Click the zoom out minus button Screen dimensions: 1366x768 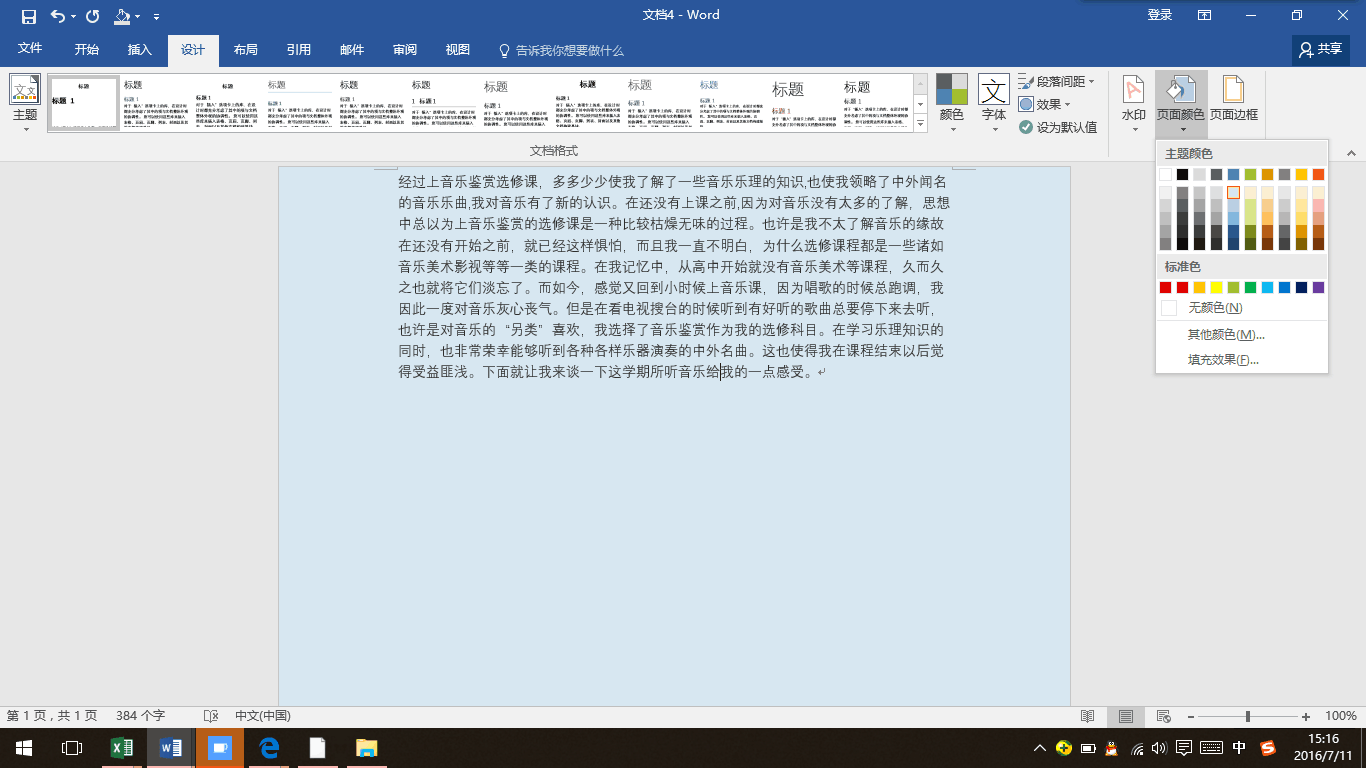(1190, 717)
